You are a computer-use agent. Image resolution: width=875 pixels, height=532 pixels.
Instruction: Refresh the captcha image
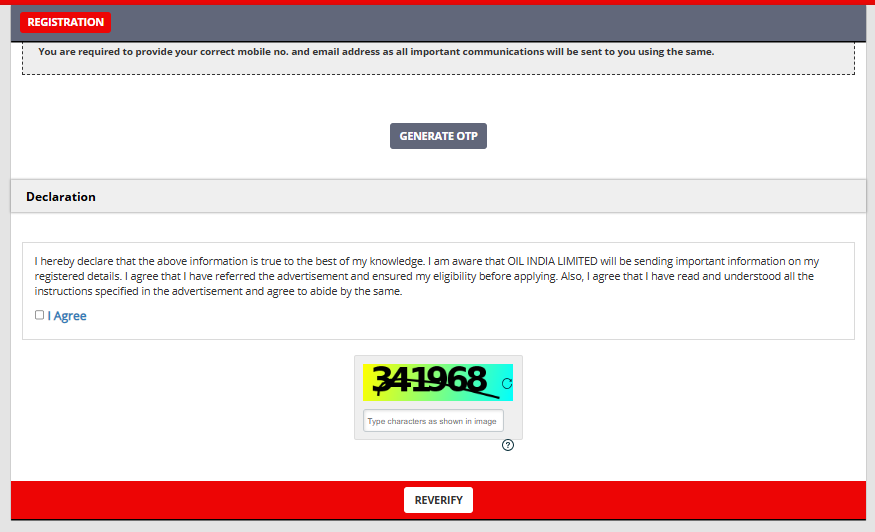tap(507, 383)
